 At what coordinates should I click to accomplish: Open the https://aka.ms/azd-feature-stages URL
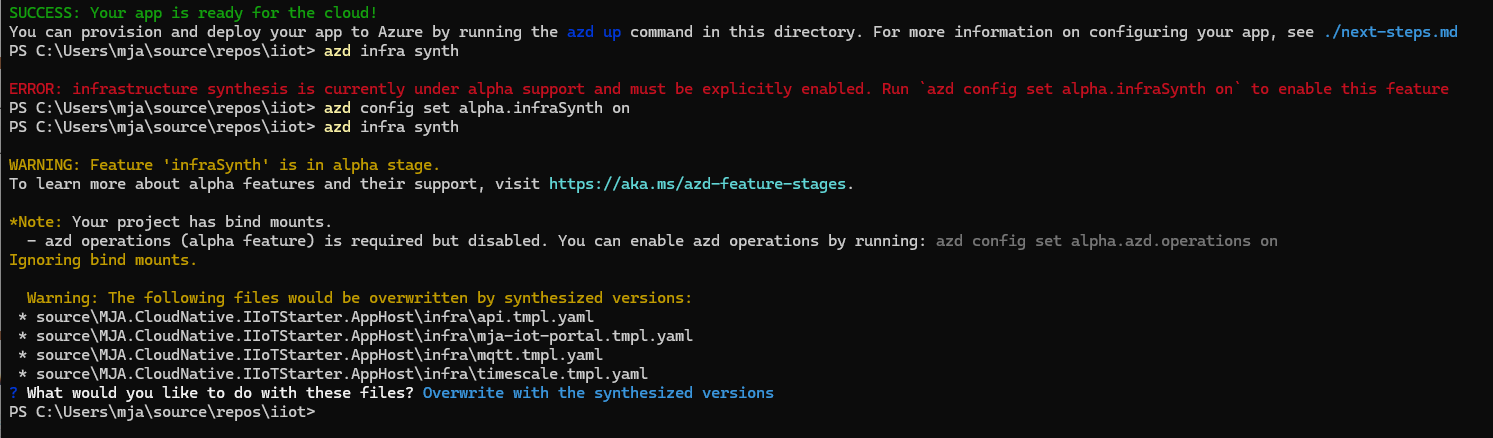[700, 184]
